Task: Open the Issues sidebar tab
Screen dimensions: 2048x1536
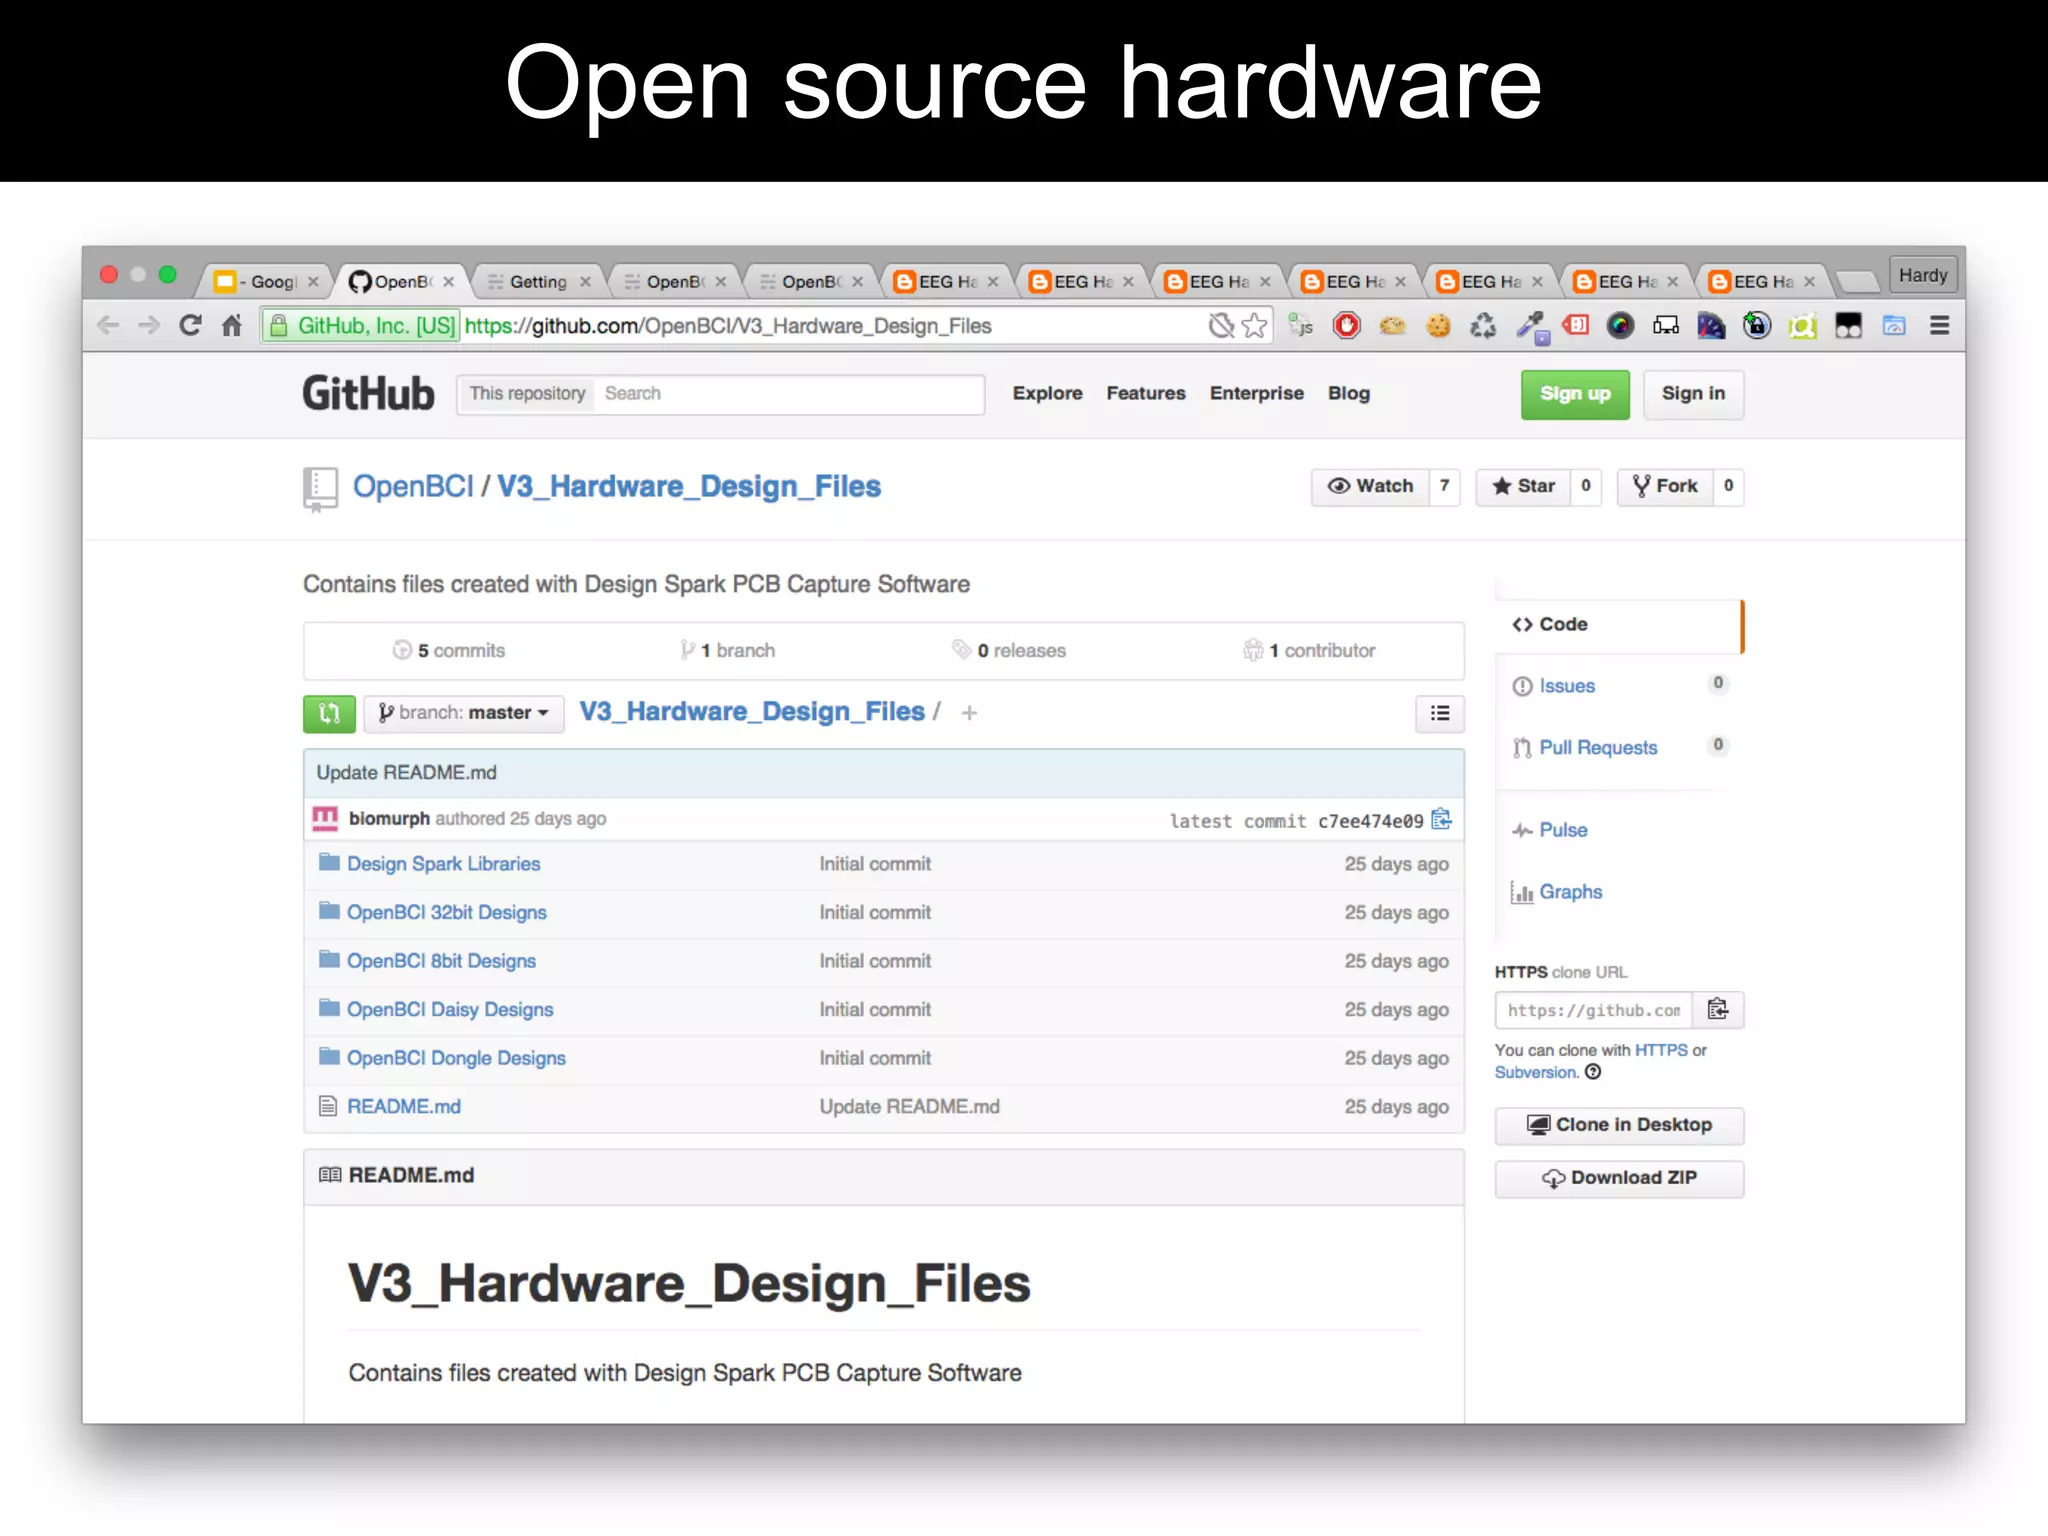Action: pos(1566,686)
